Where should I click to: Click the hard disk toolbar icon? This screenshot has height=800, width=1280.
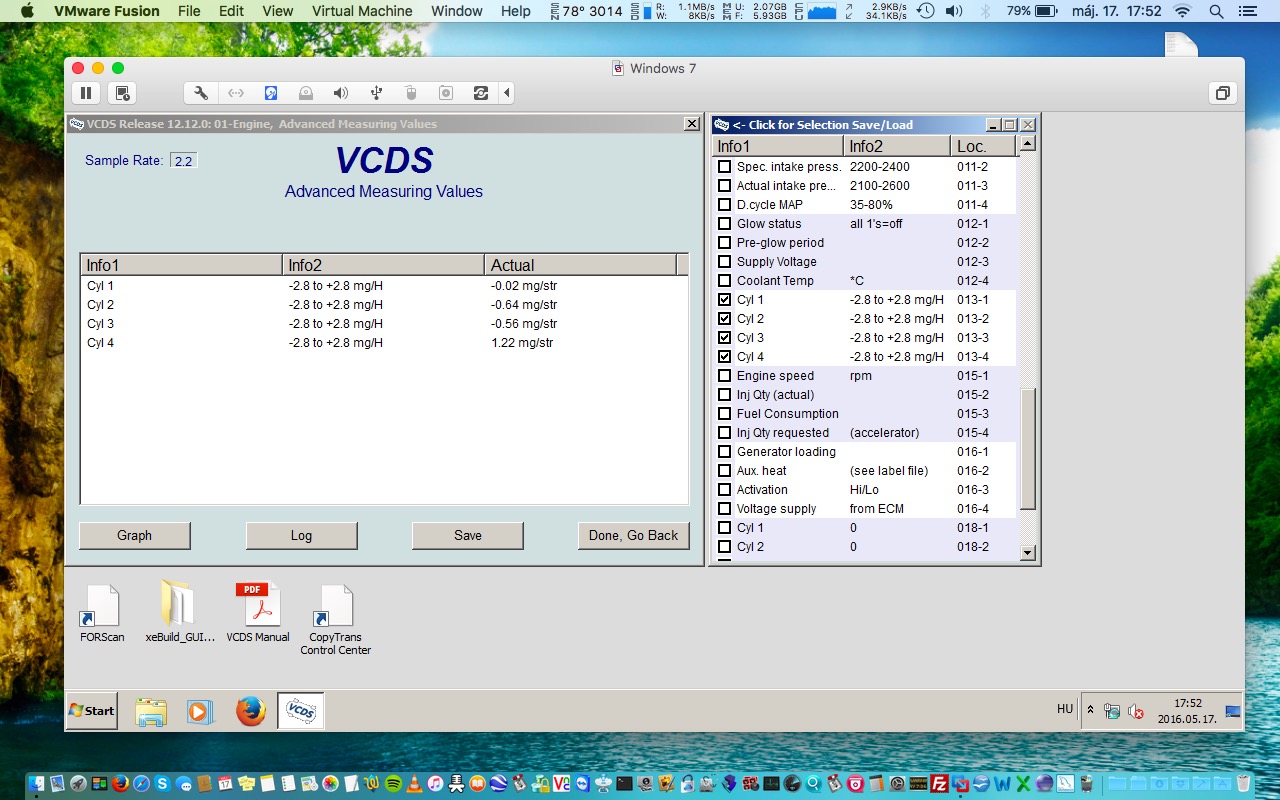tap(271, 93)
